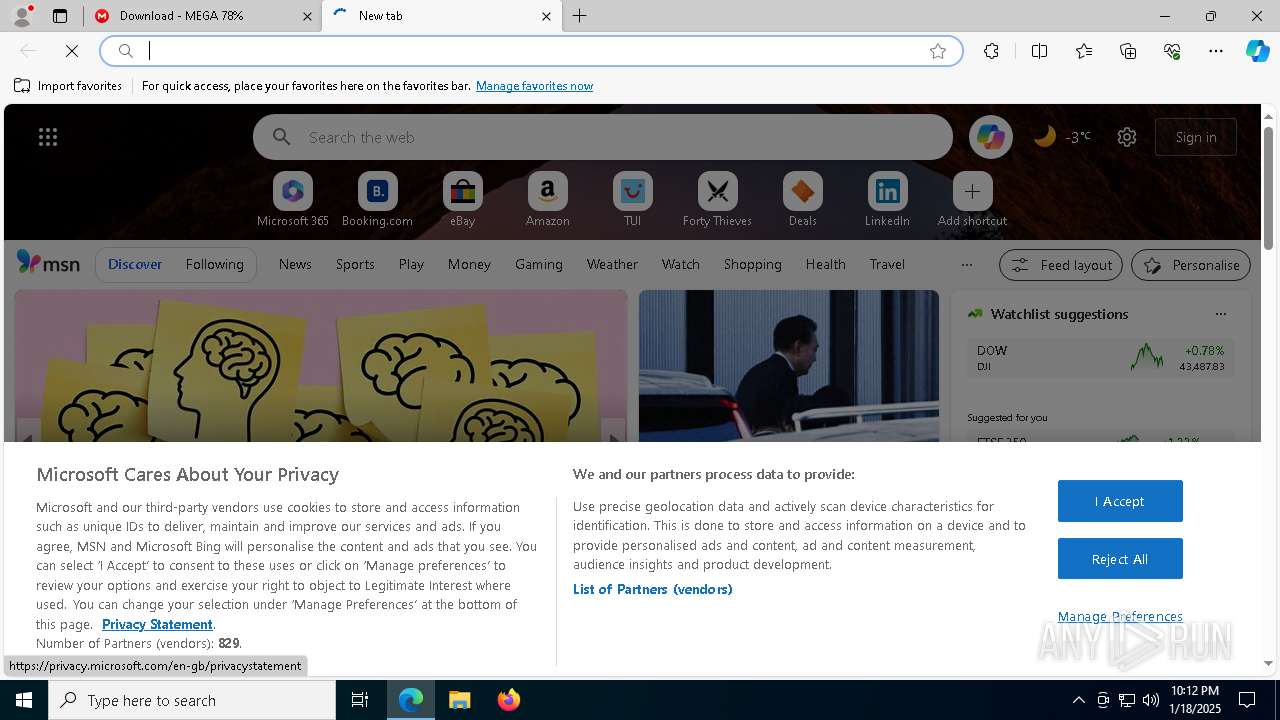This screenshot has height=720, width=1280.
Task: Open the weather widget showing -3°C
Action: (x=1062, y=137)
